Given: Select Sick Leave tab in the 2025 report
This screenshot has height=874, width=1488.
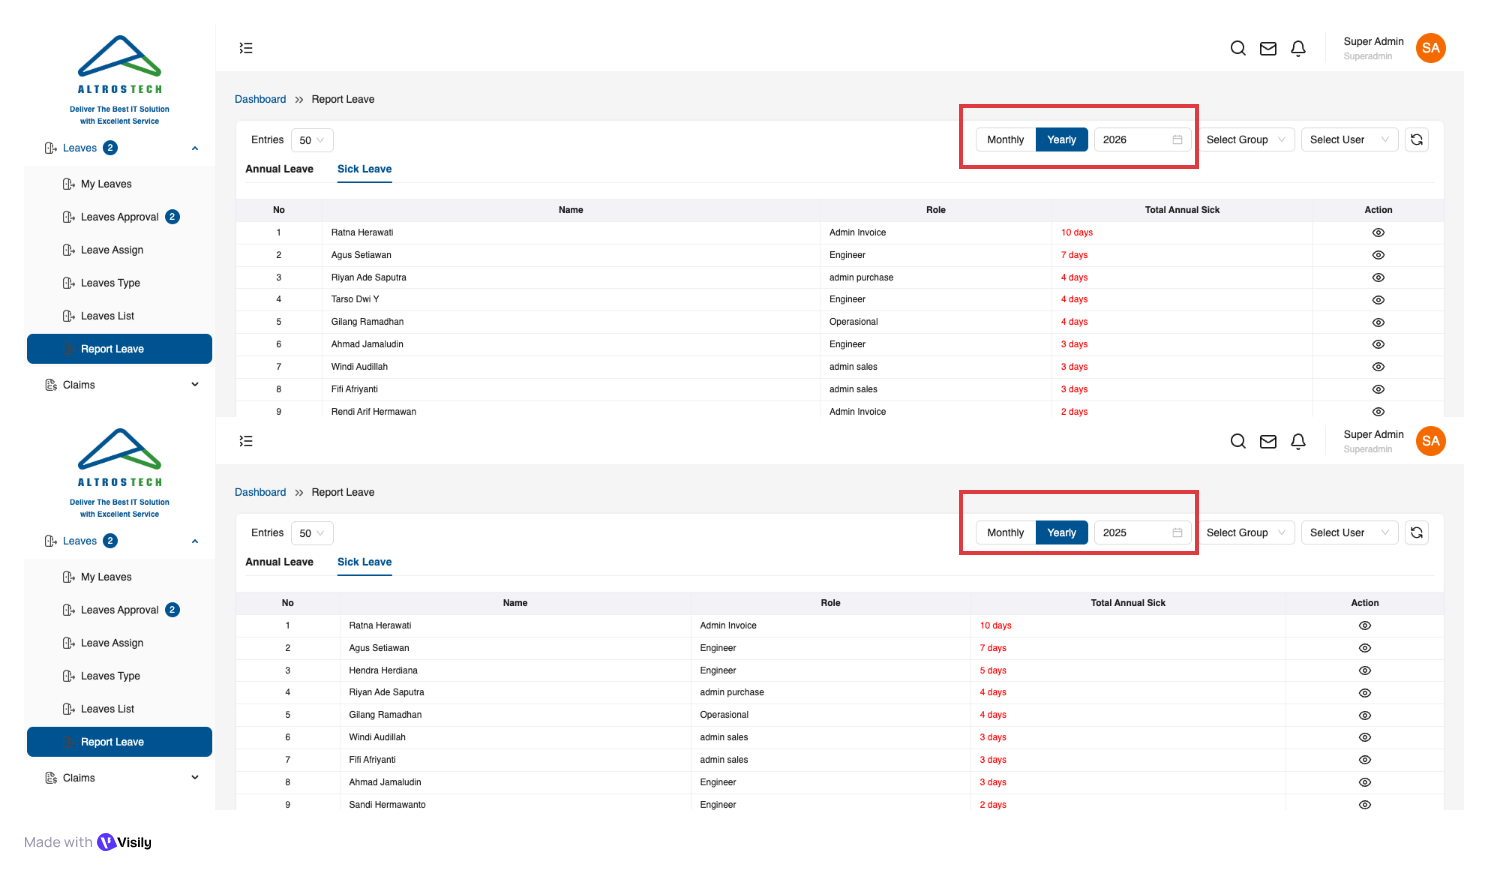Looking at the screenshot, I should [364, 562].
